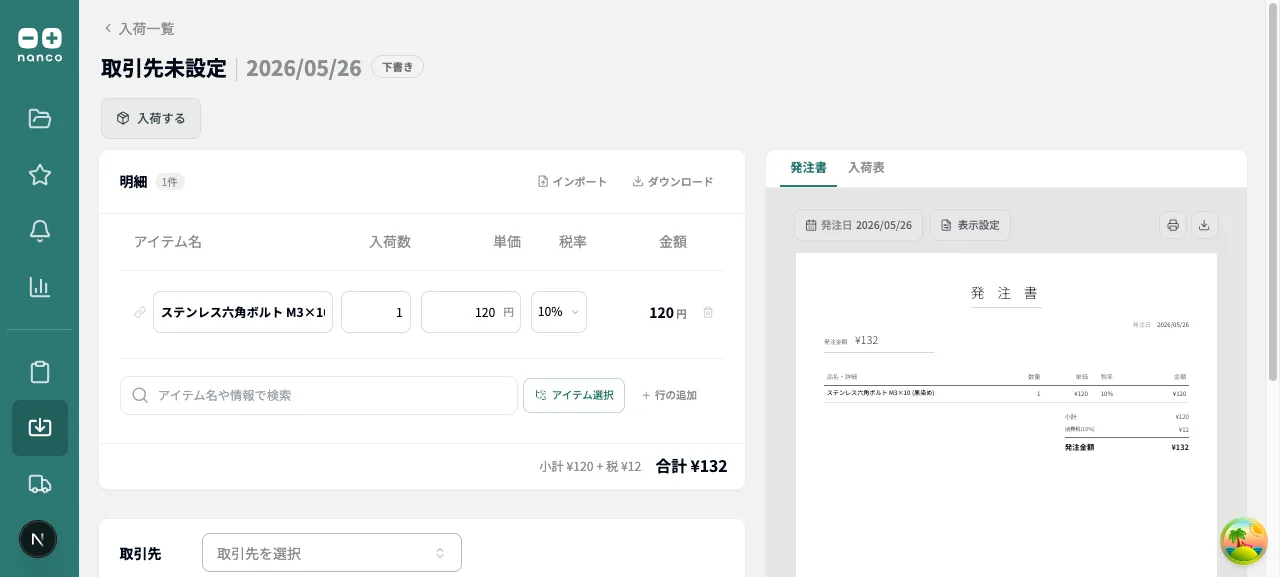
Task: Open the clipboard icon in sidebar
Action: 40,372
